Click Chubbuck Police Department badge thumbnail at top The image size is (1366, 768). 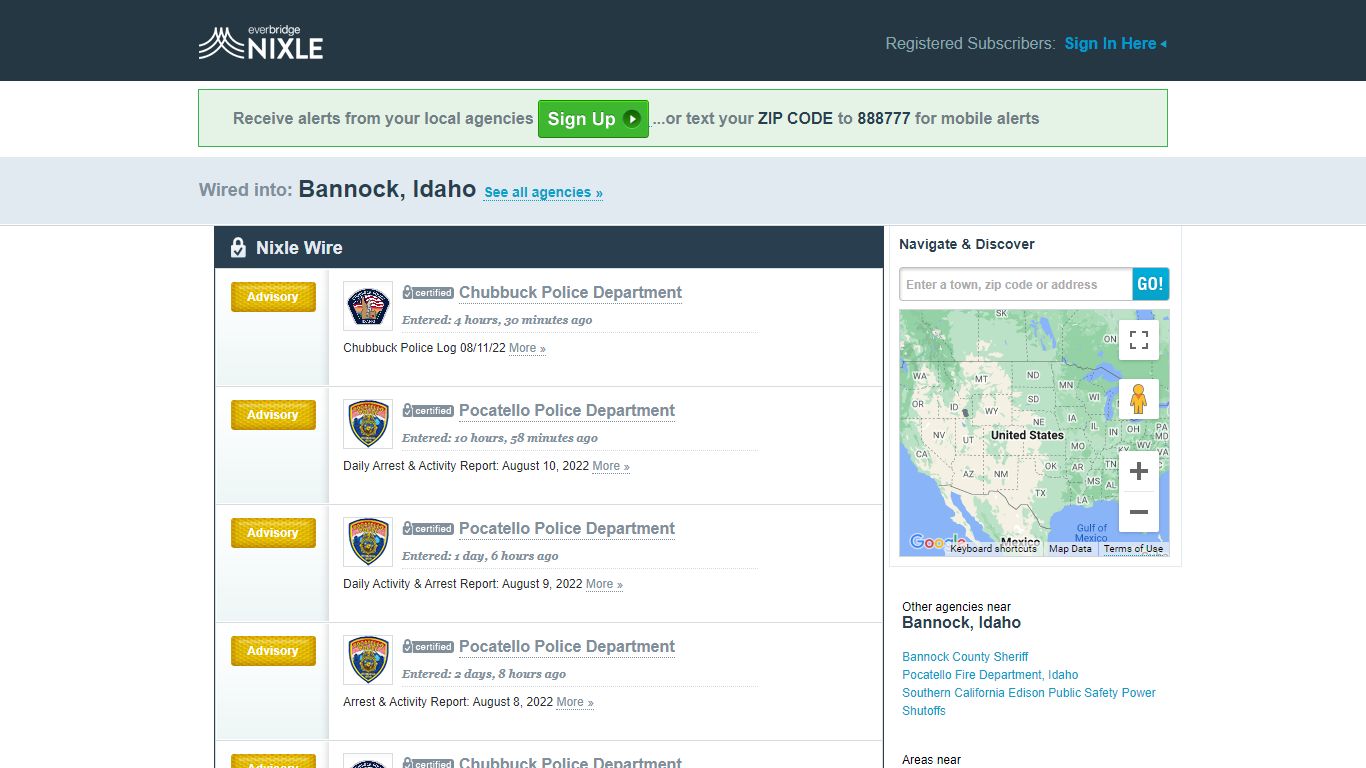368,306
